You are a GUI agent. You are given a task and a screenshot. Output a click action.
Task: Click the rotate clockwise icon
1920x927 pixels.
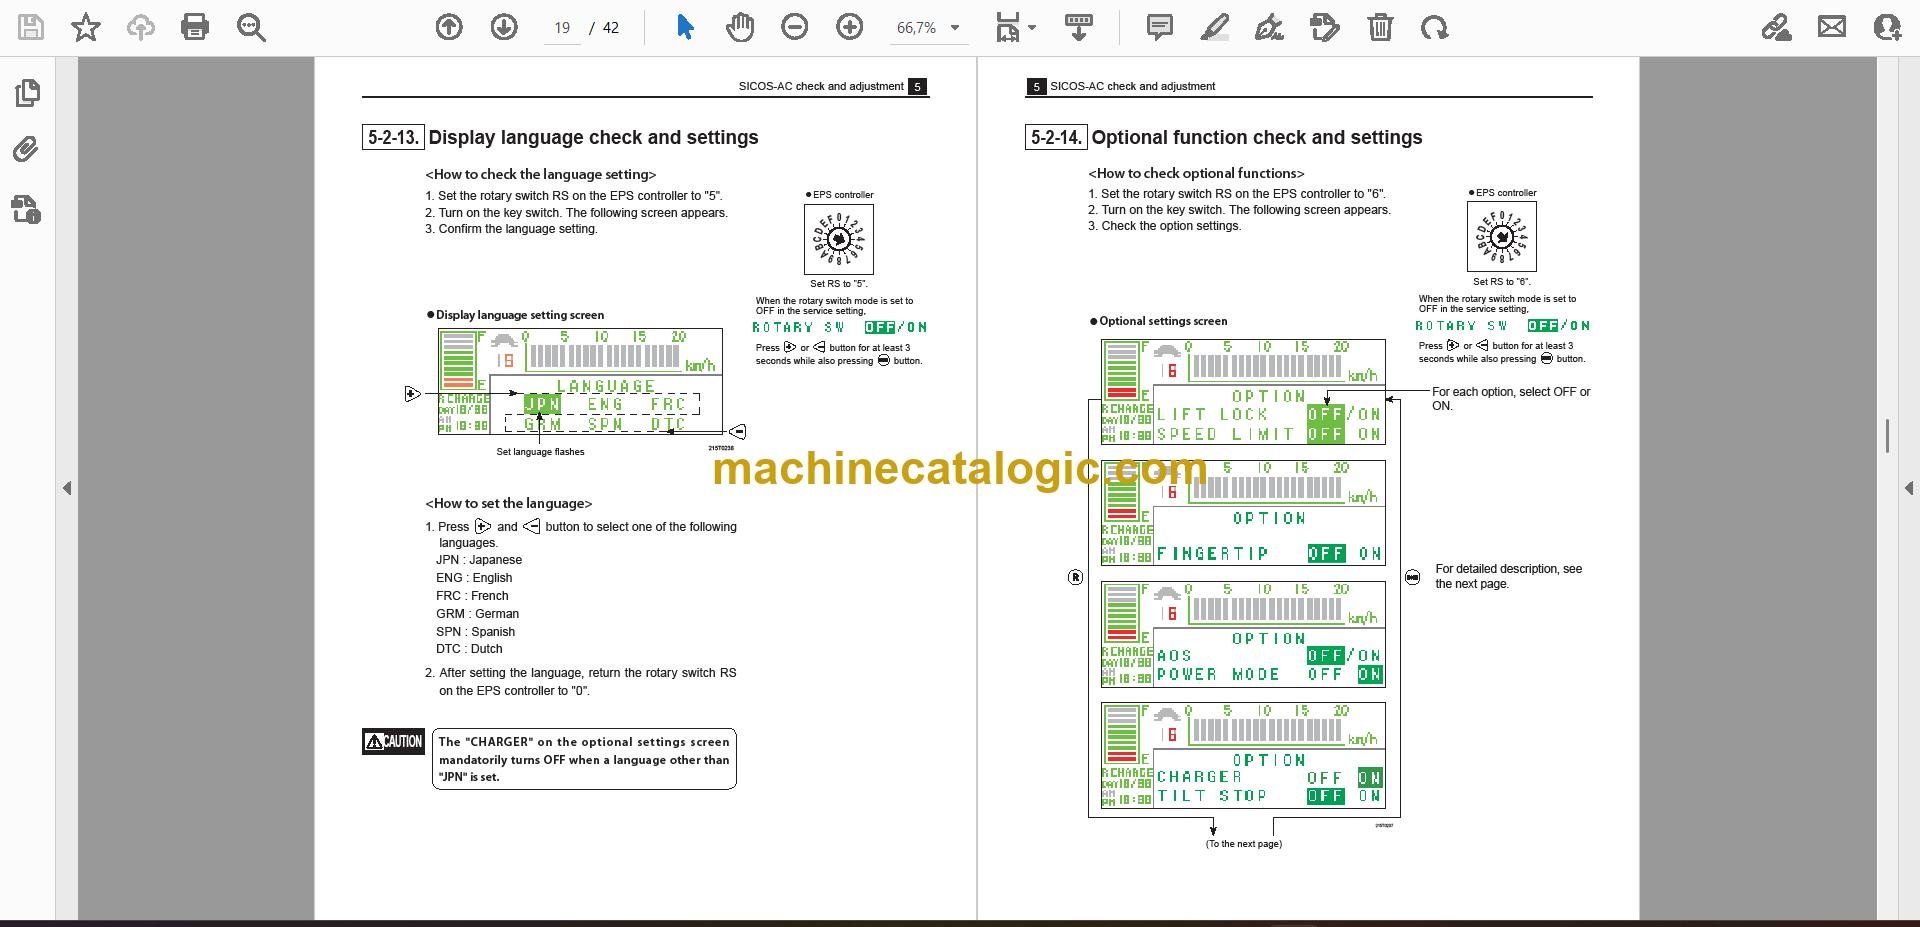pos(1434,27)
